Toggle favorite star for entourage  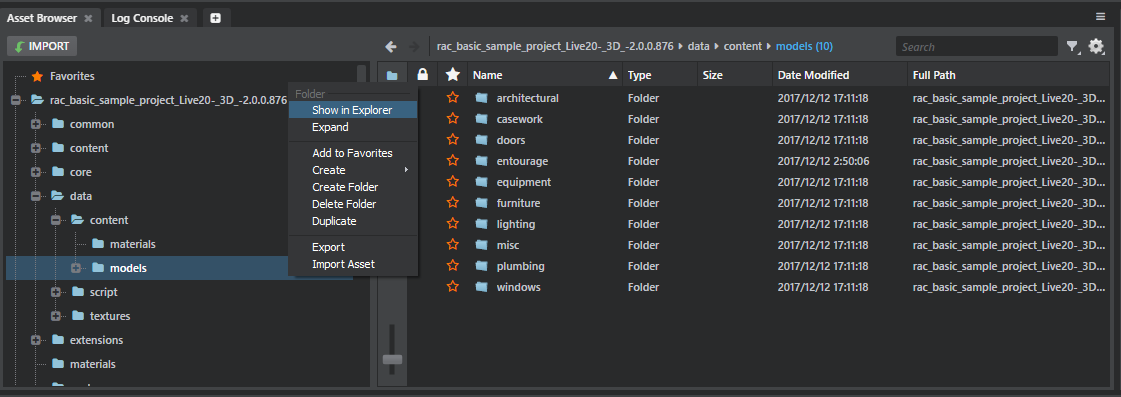click(452, 161)
